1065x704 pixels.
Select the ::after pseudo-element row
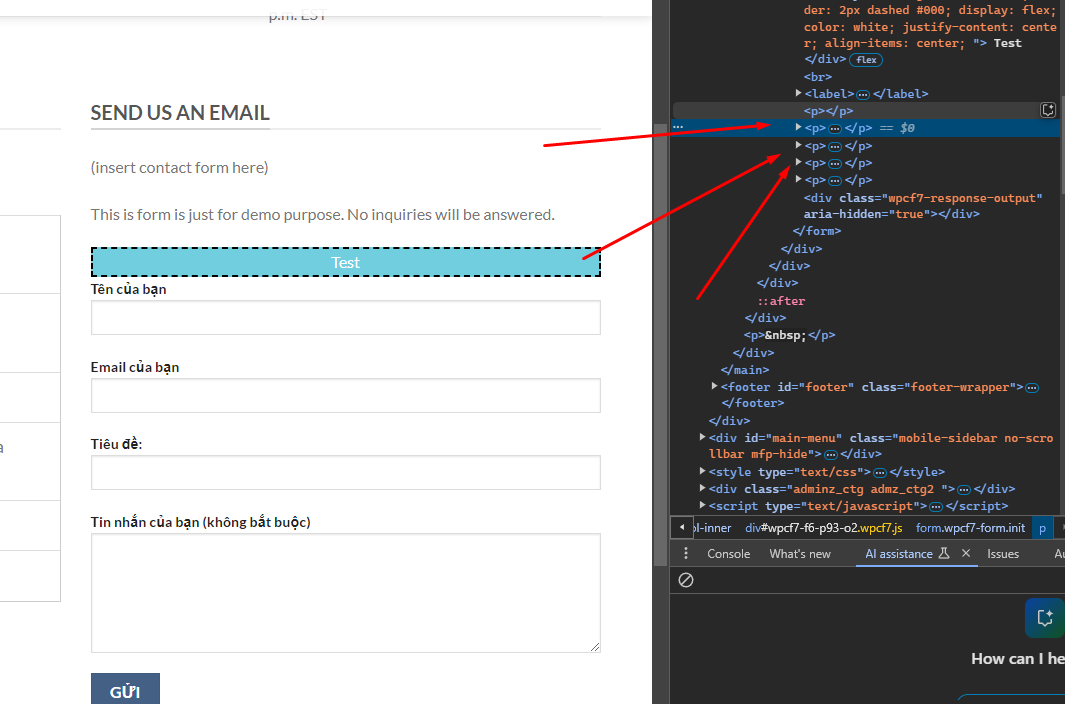click(781, 300)
